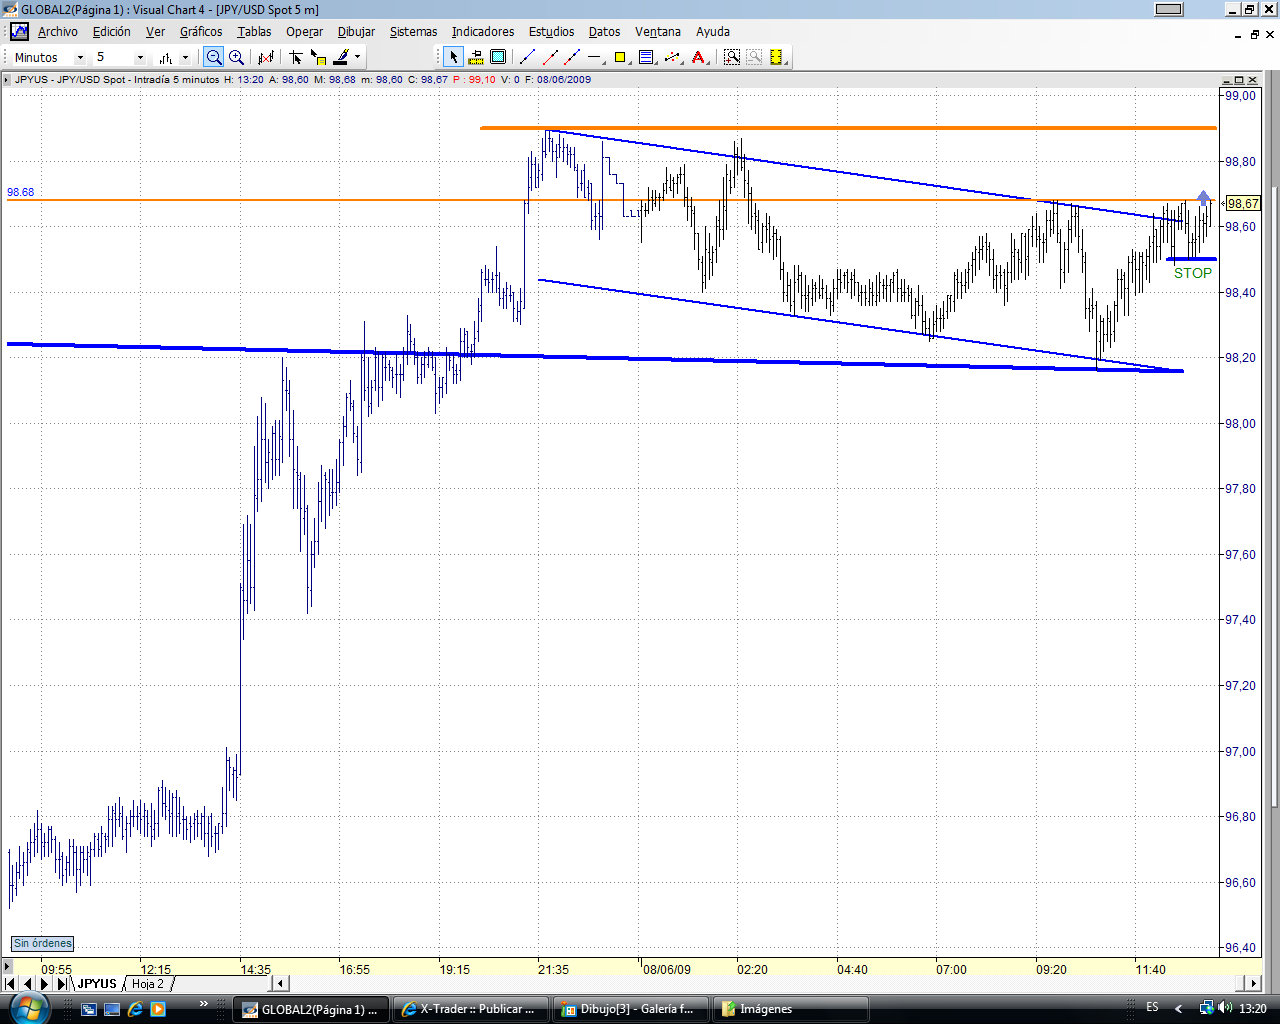
Task: Switch to the Hoja 2 sheet tab
Action: (x=148, y=984)
